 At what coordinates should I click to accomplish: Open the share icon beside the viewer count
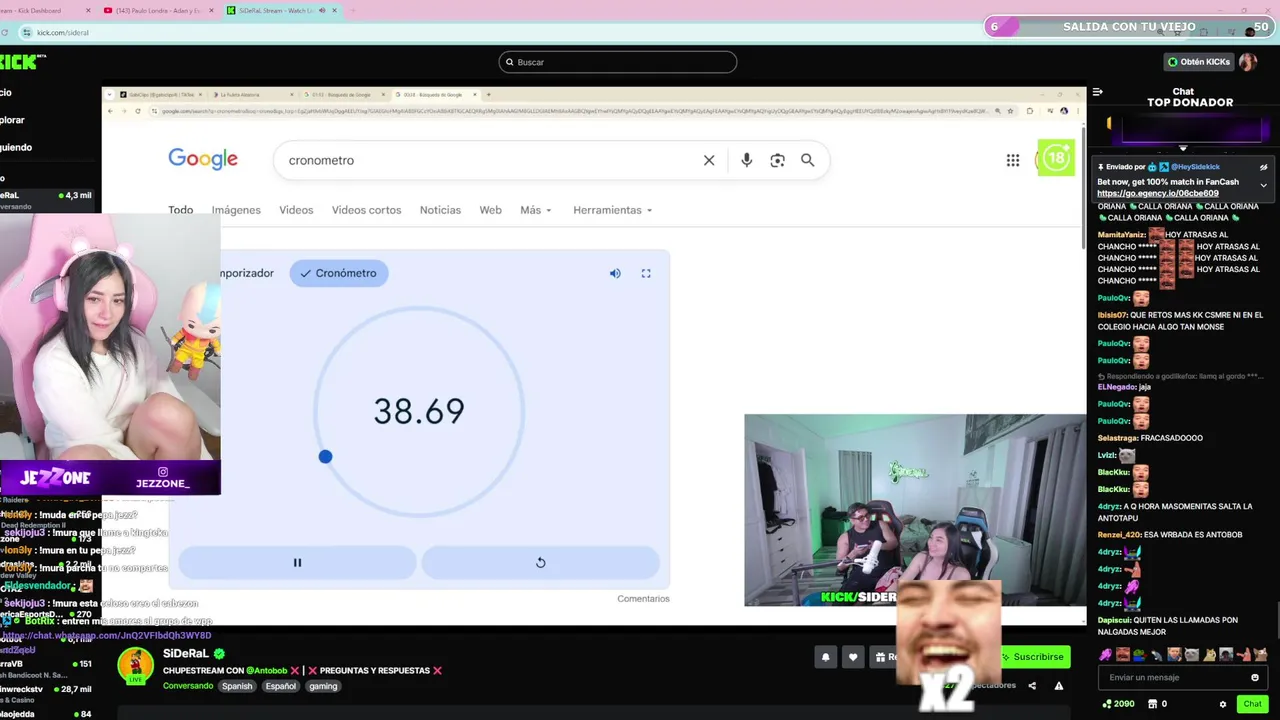point(1032,686)
